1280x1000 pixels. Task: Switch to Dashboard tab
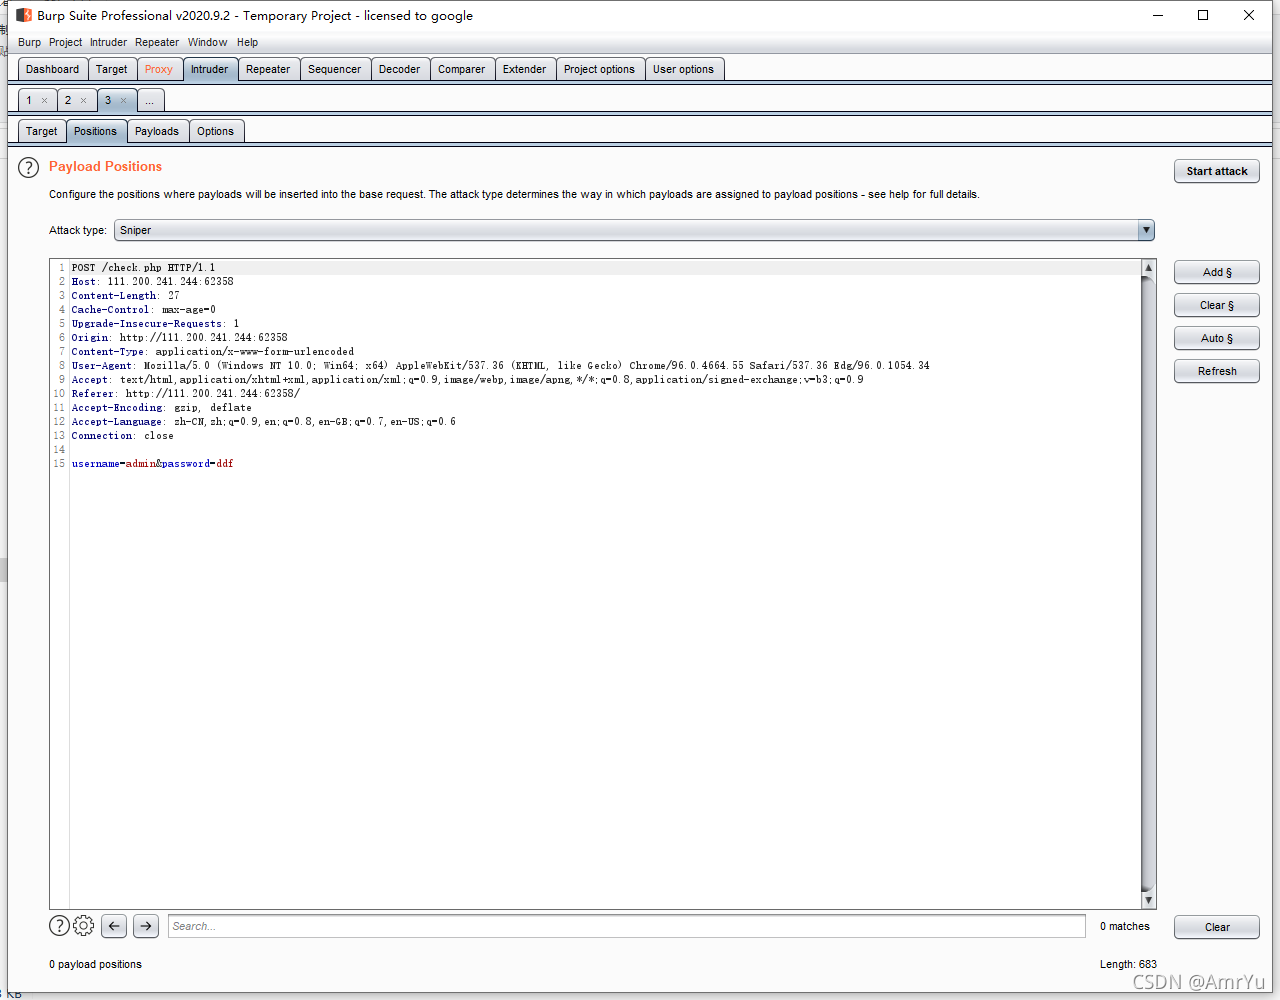point(52,69)
